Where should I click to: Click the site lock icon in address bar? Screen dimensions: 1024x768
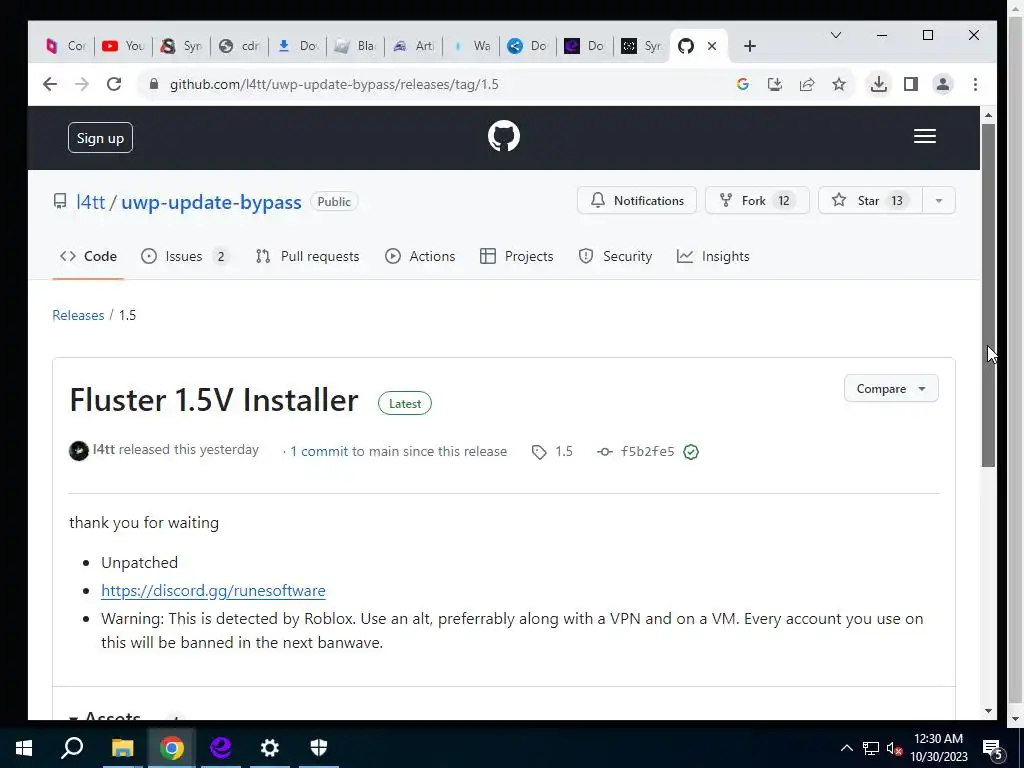click(x=153, y=84)
